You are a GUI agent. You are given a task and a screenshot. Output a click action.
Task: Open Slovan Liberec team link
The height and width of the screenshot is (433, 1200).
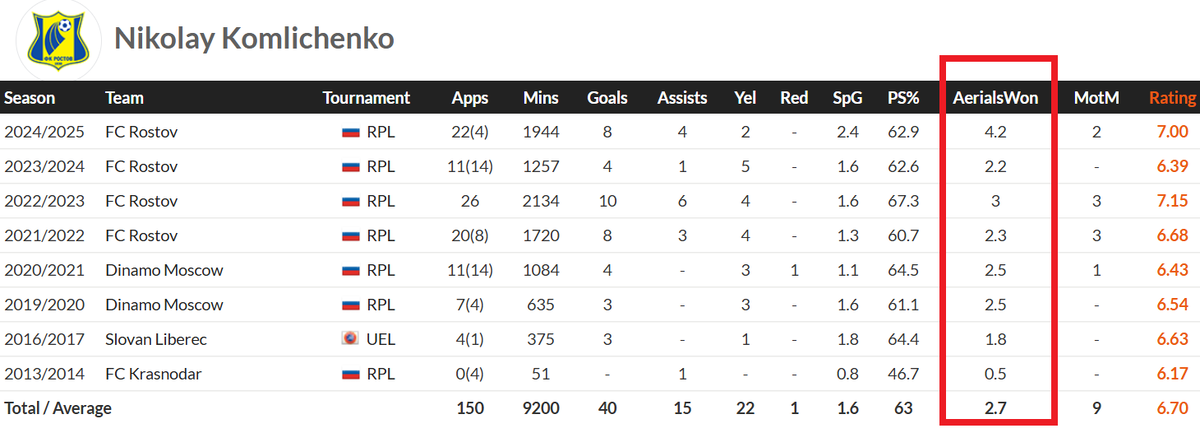[x=156, y=339]
